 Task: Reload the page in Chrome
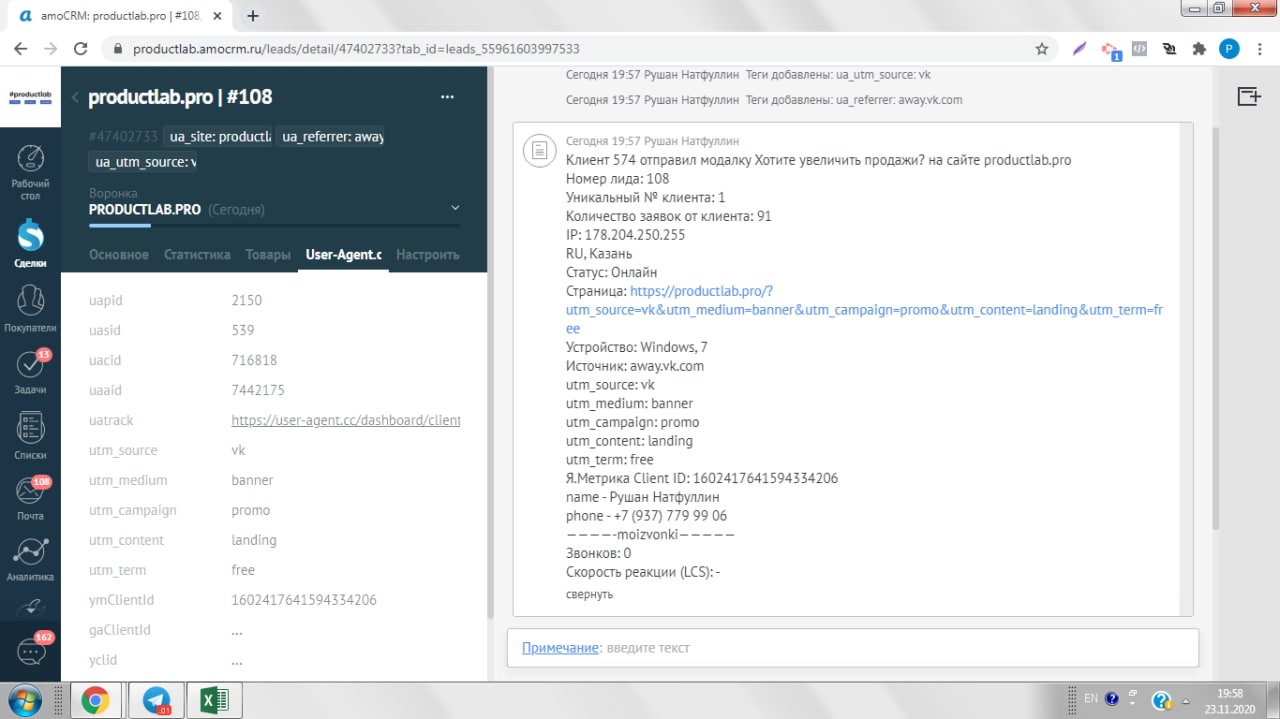(81, 48)
